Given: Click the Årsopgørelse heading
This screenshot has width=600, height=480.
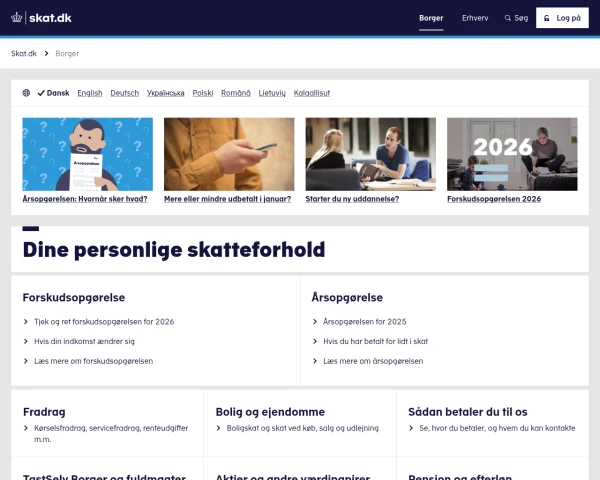Looking at the screenshot, I should point(347,297).
